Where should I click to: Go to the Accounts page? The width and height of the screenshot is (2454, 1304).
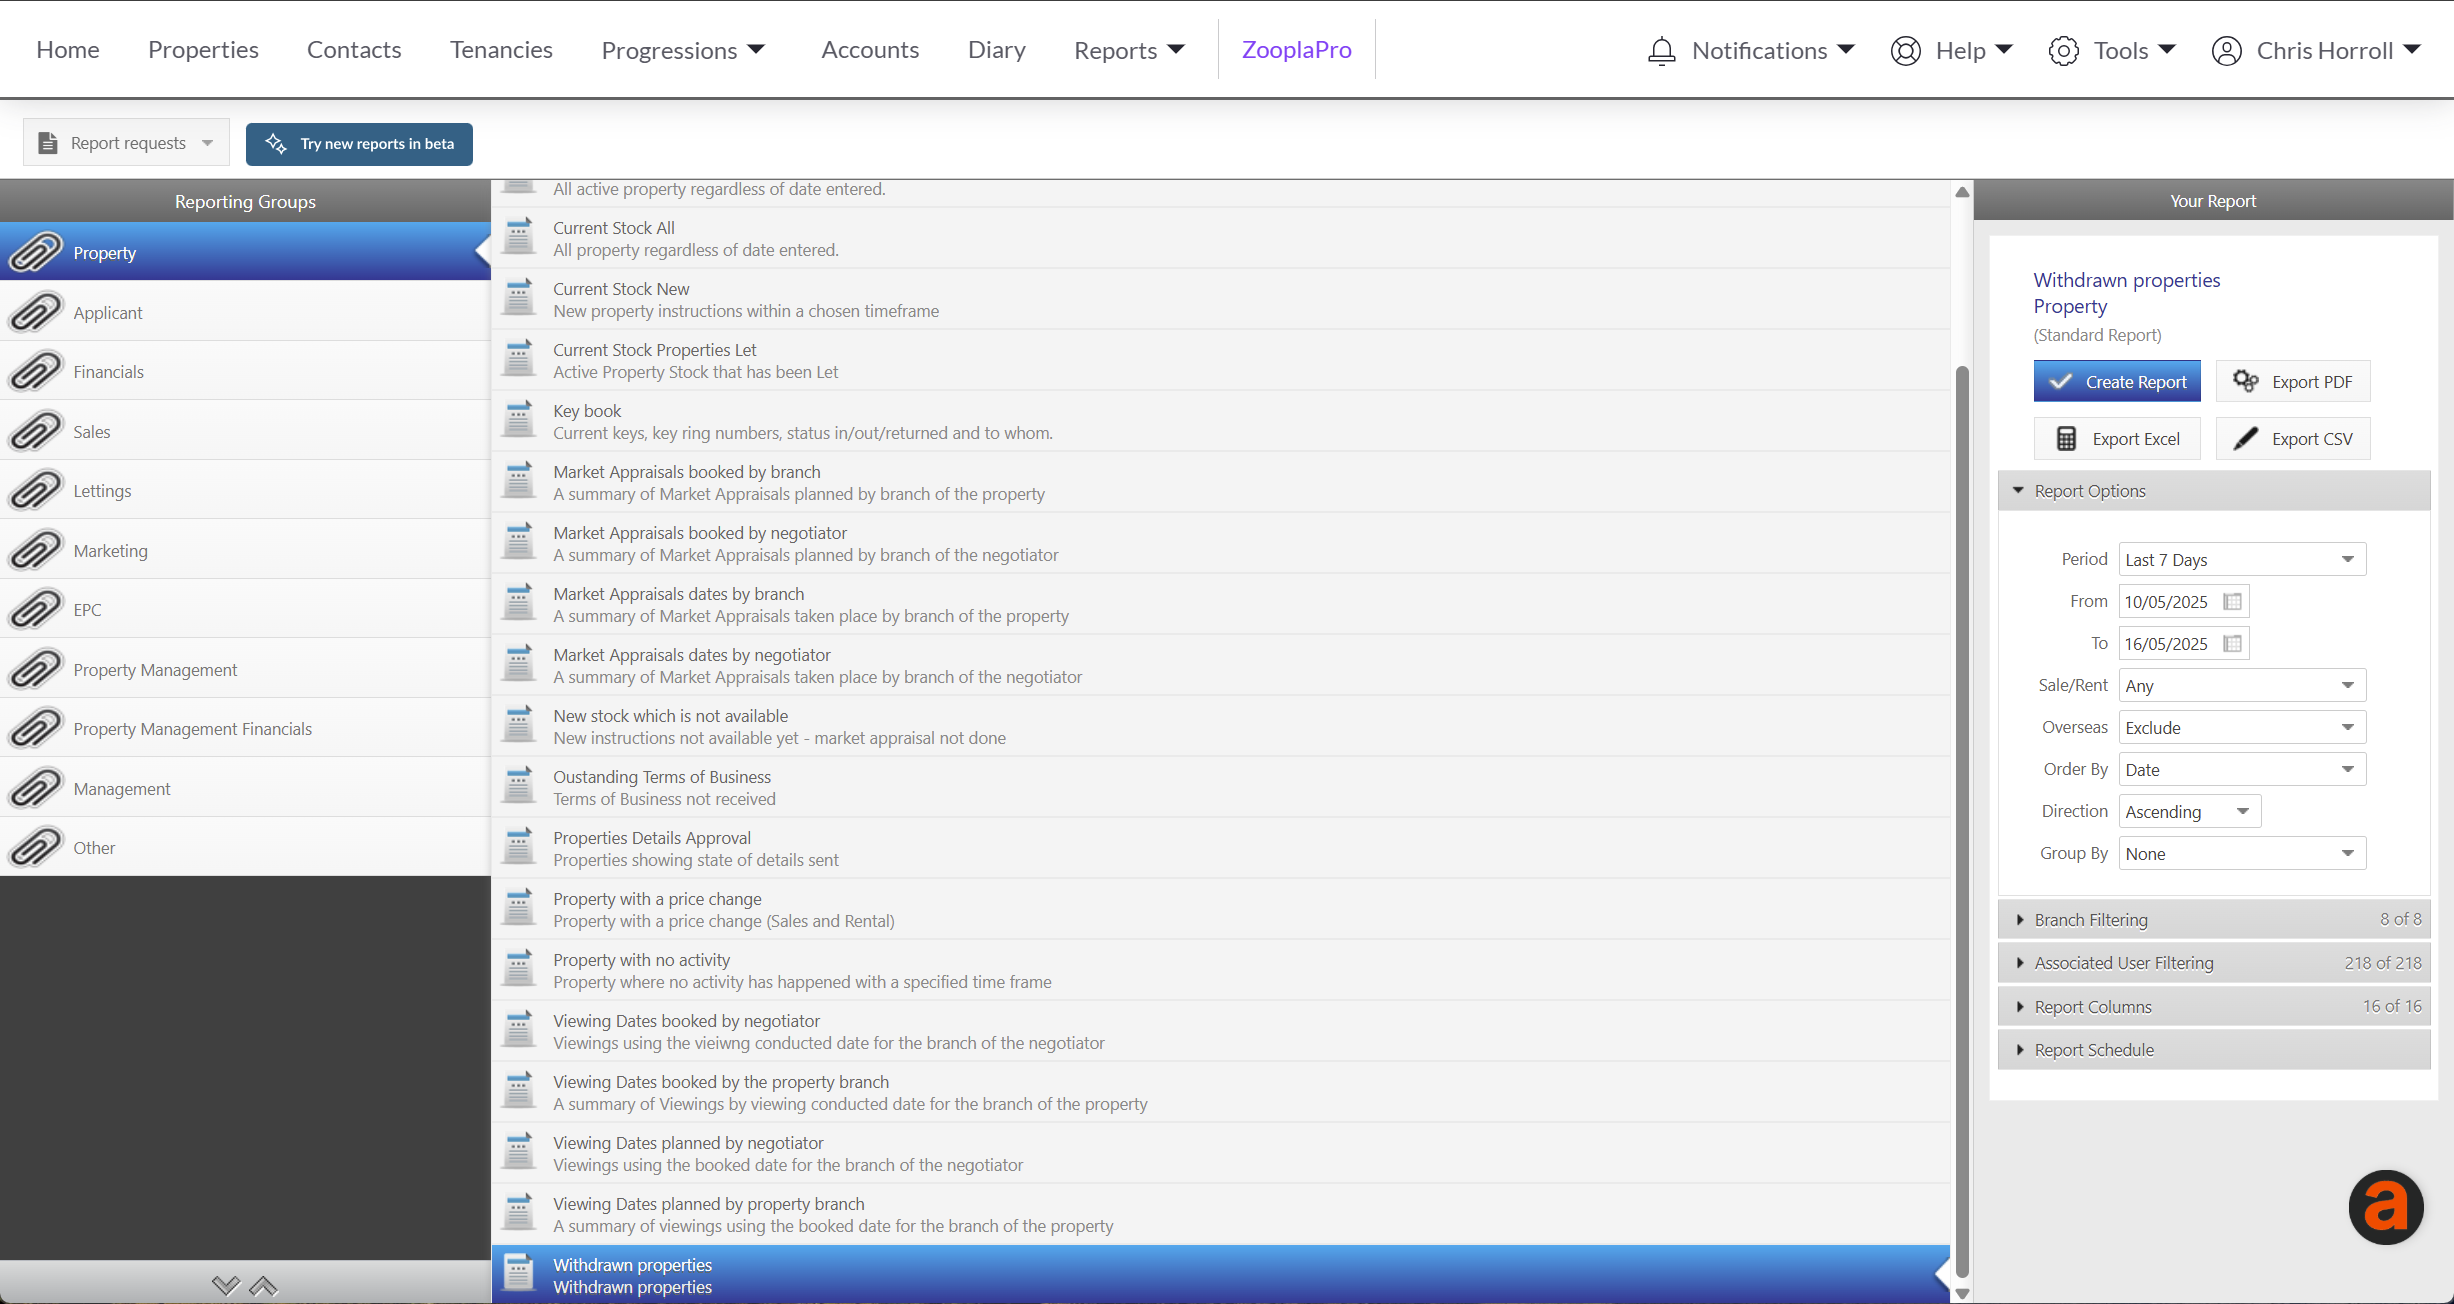[870, 50]
